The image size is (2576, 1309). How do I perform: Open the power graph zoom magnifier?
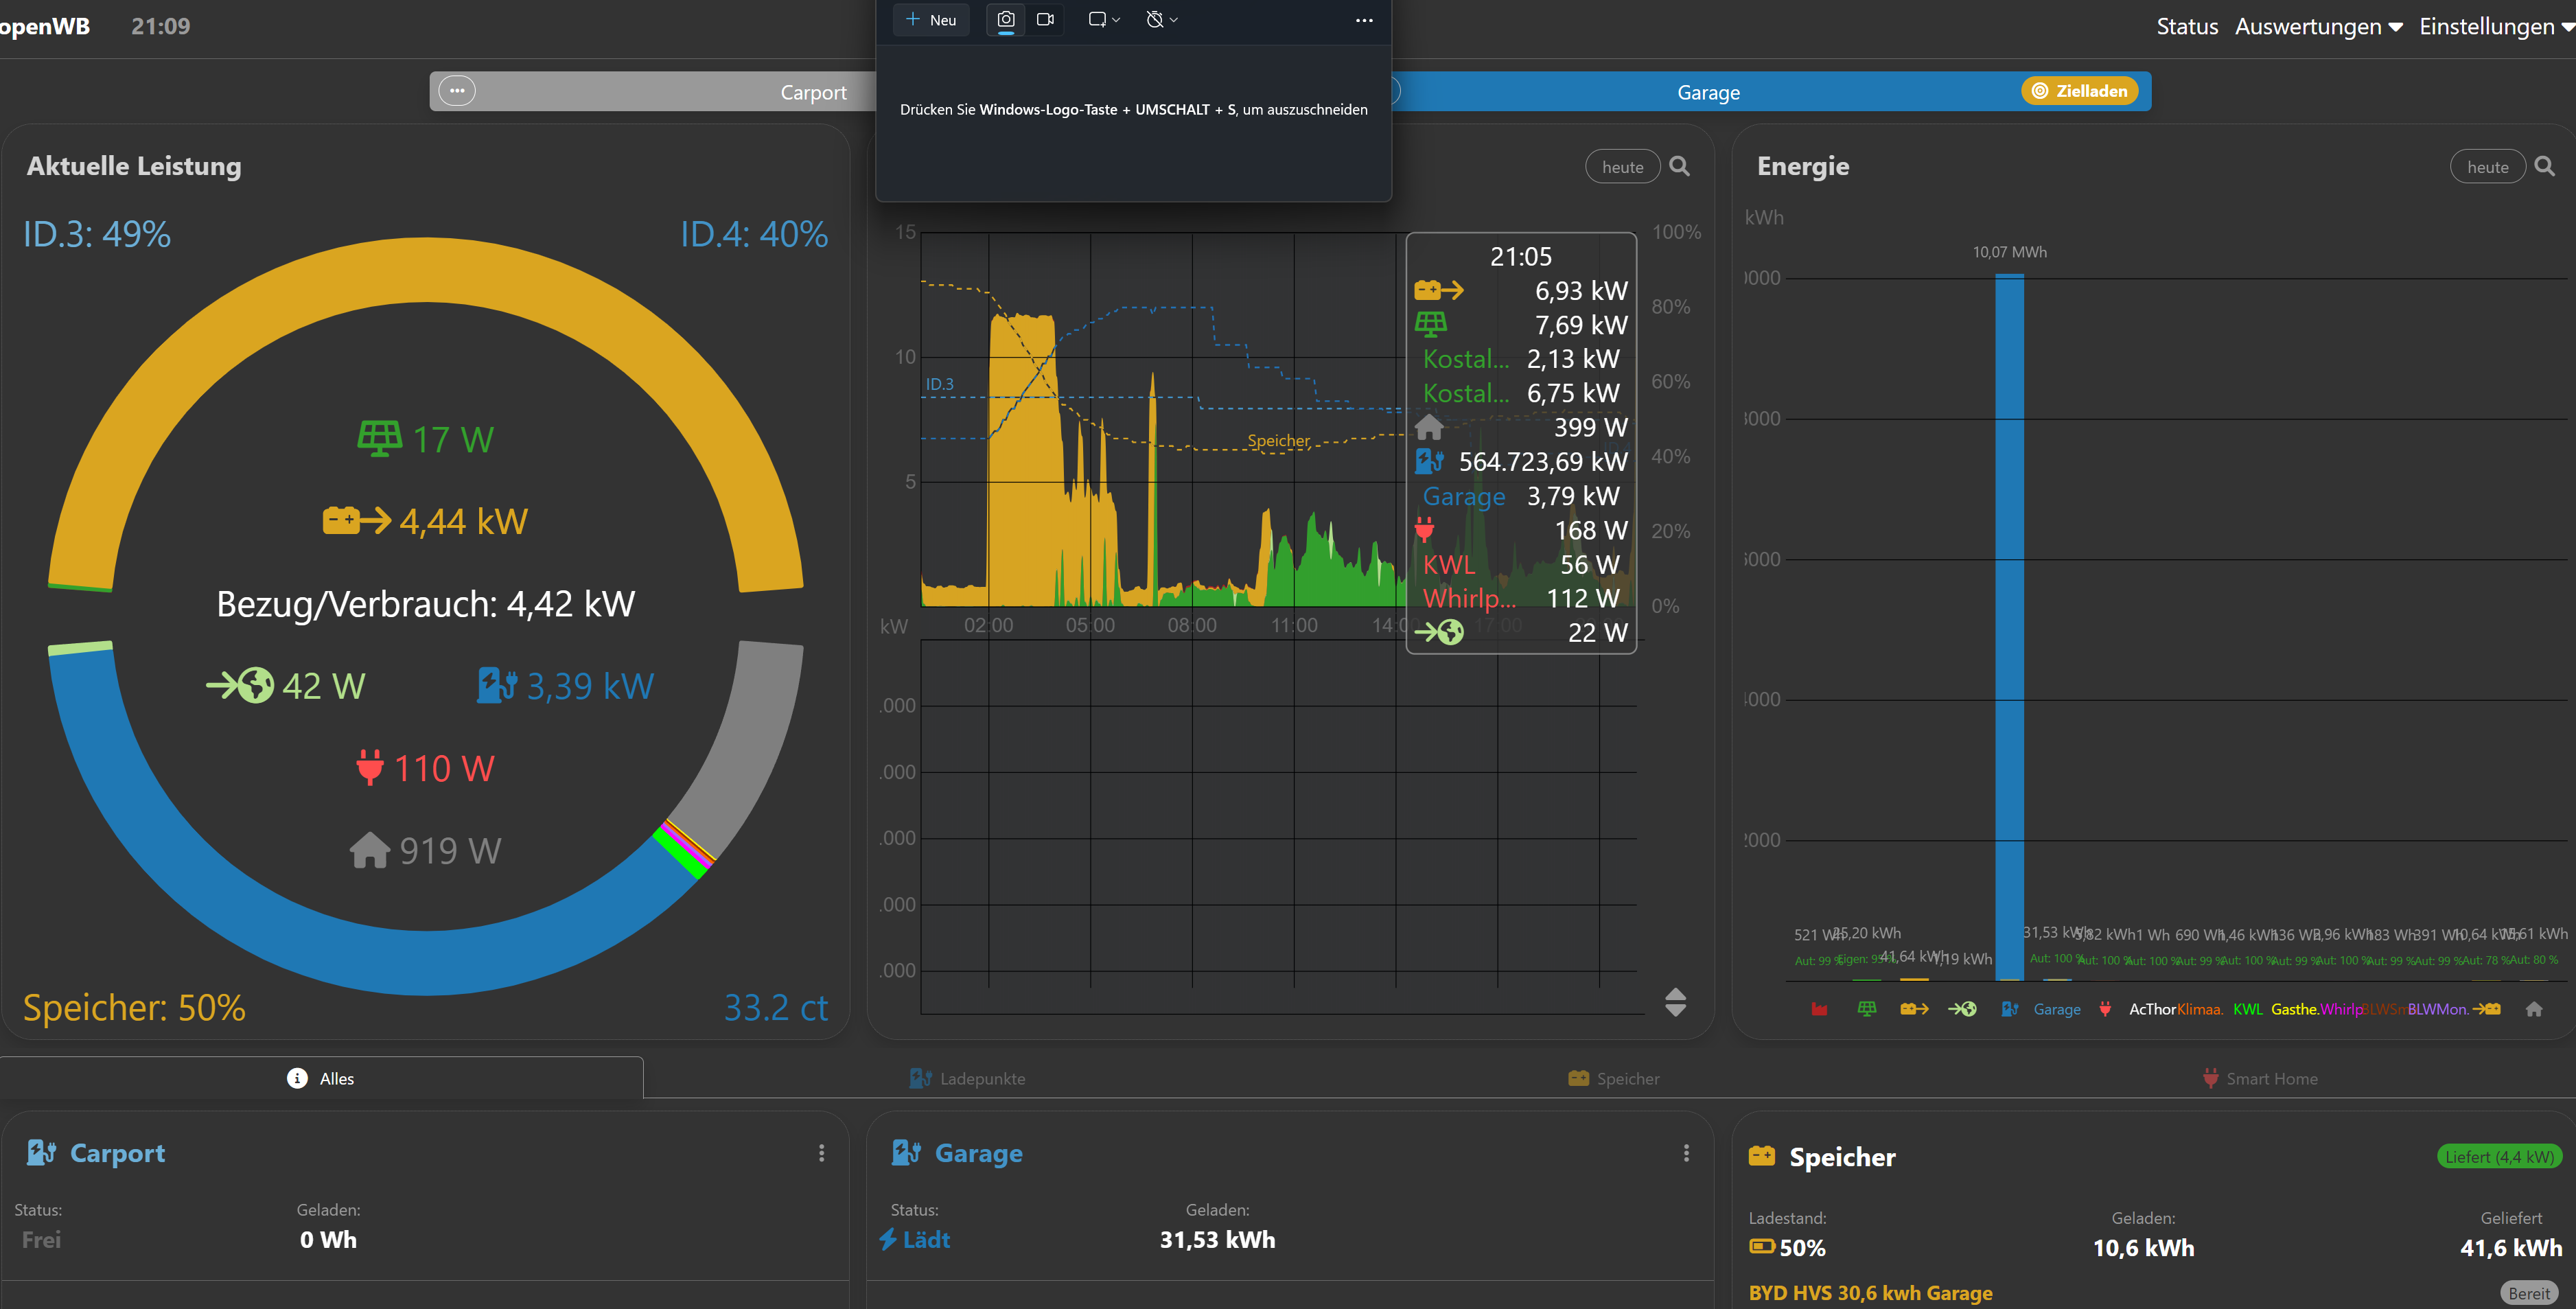pyautogui.click(x=1680, y=166)
